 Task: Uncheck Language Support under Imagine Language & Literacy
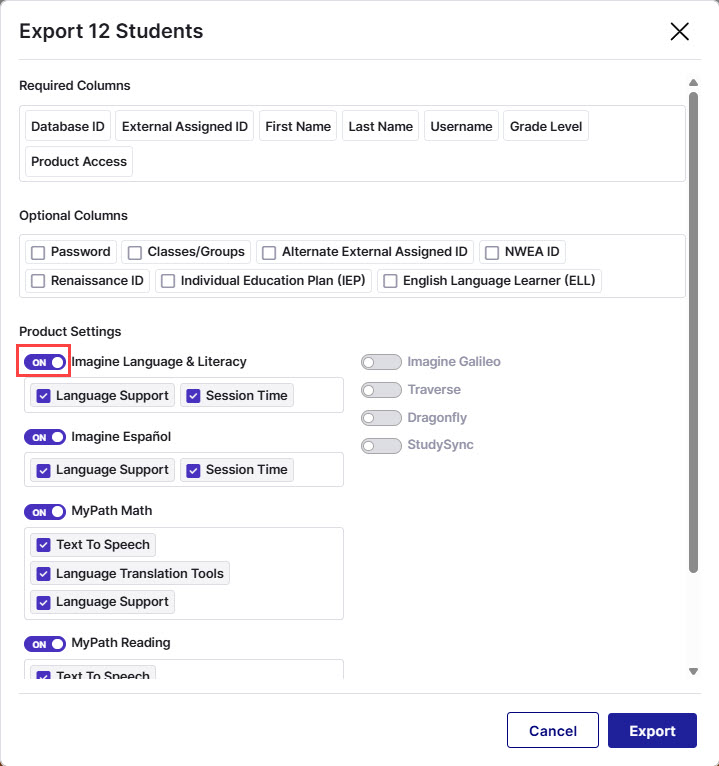coord(43,396)
